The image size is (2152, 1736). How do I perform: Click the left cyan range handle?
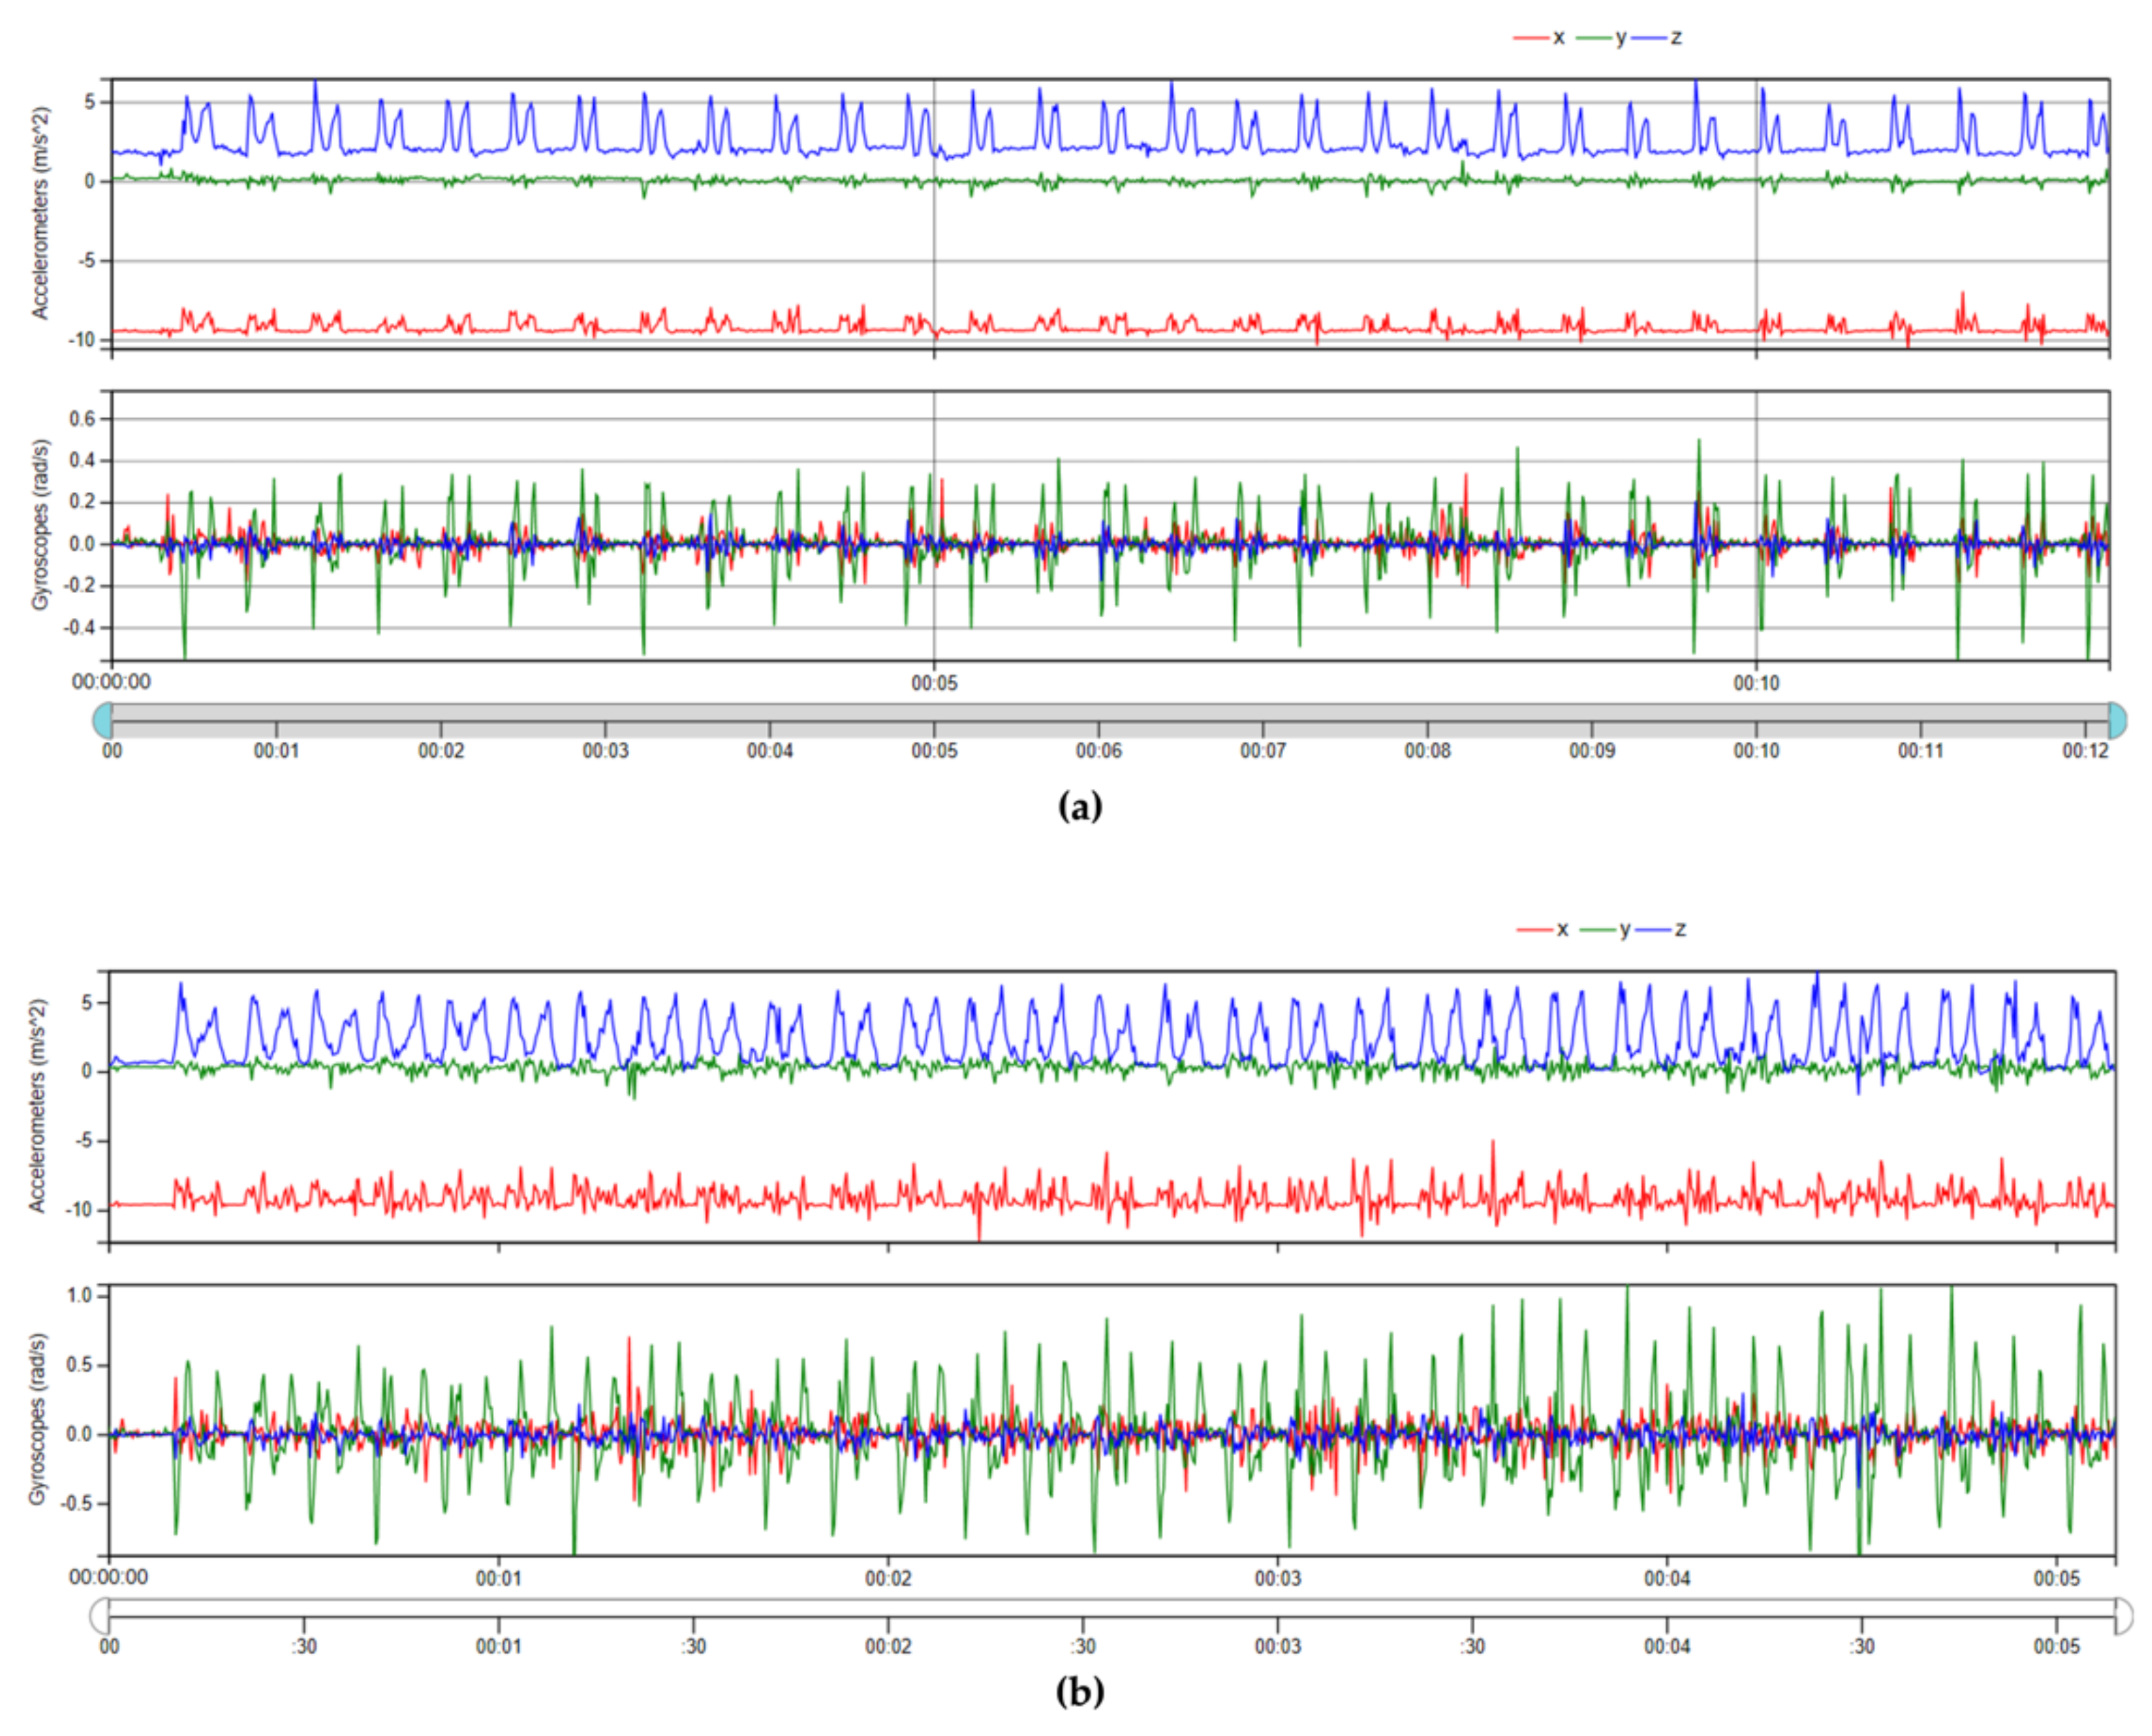click(x=102, y=720)
